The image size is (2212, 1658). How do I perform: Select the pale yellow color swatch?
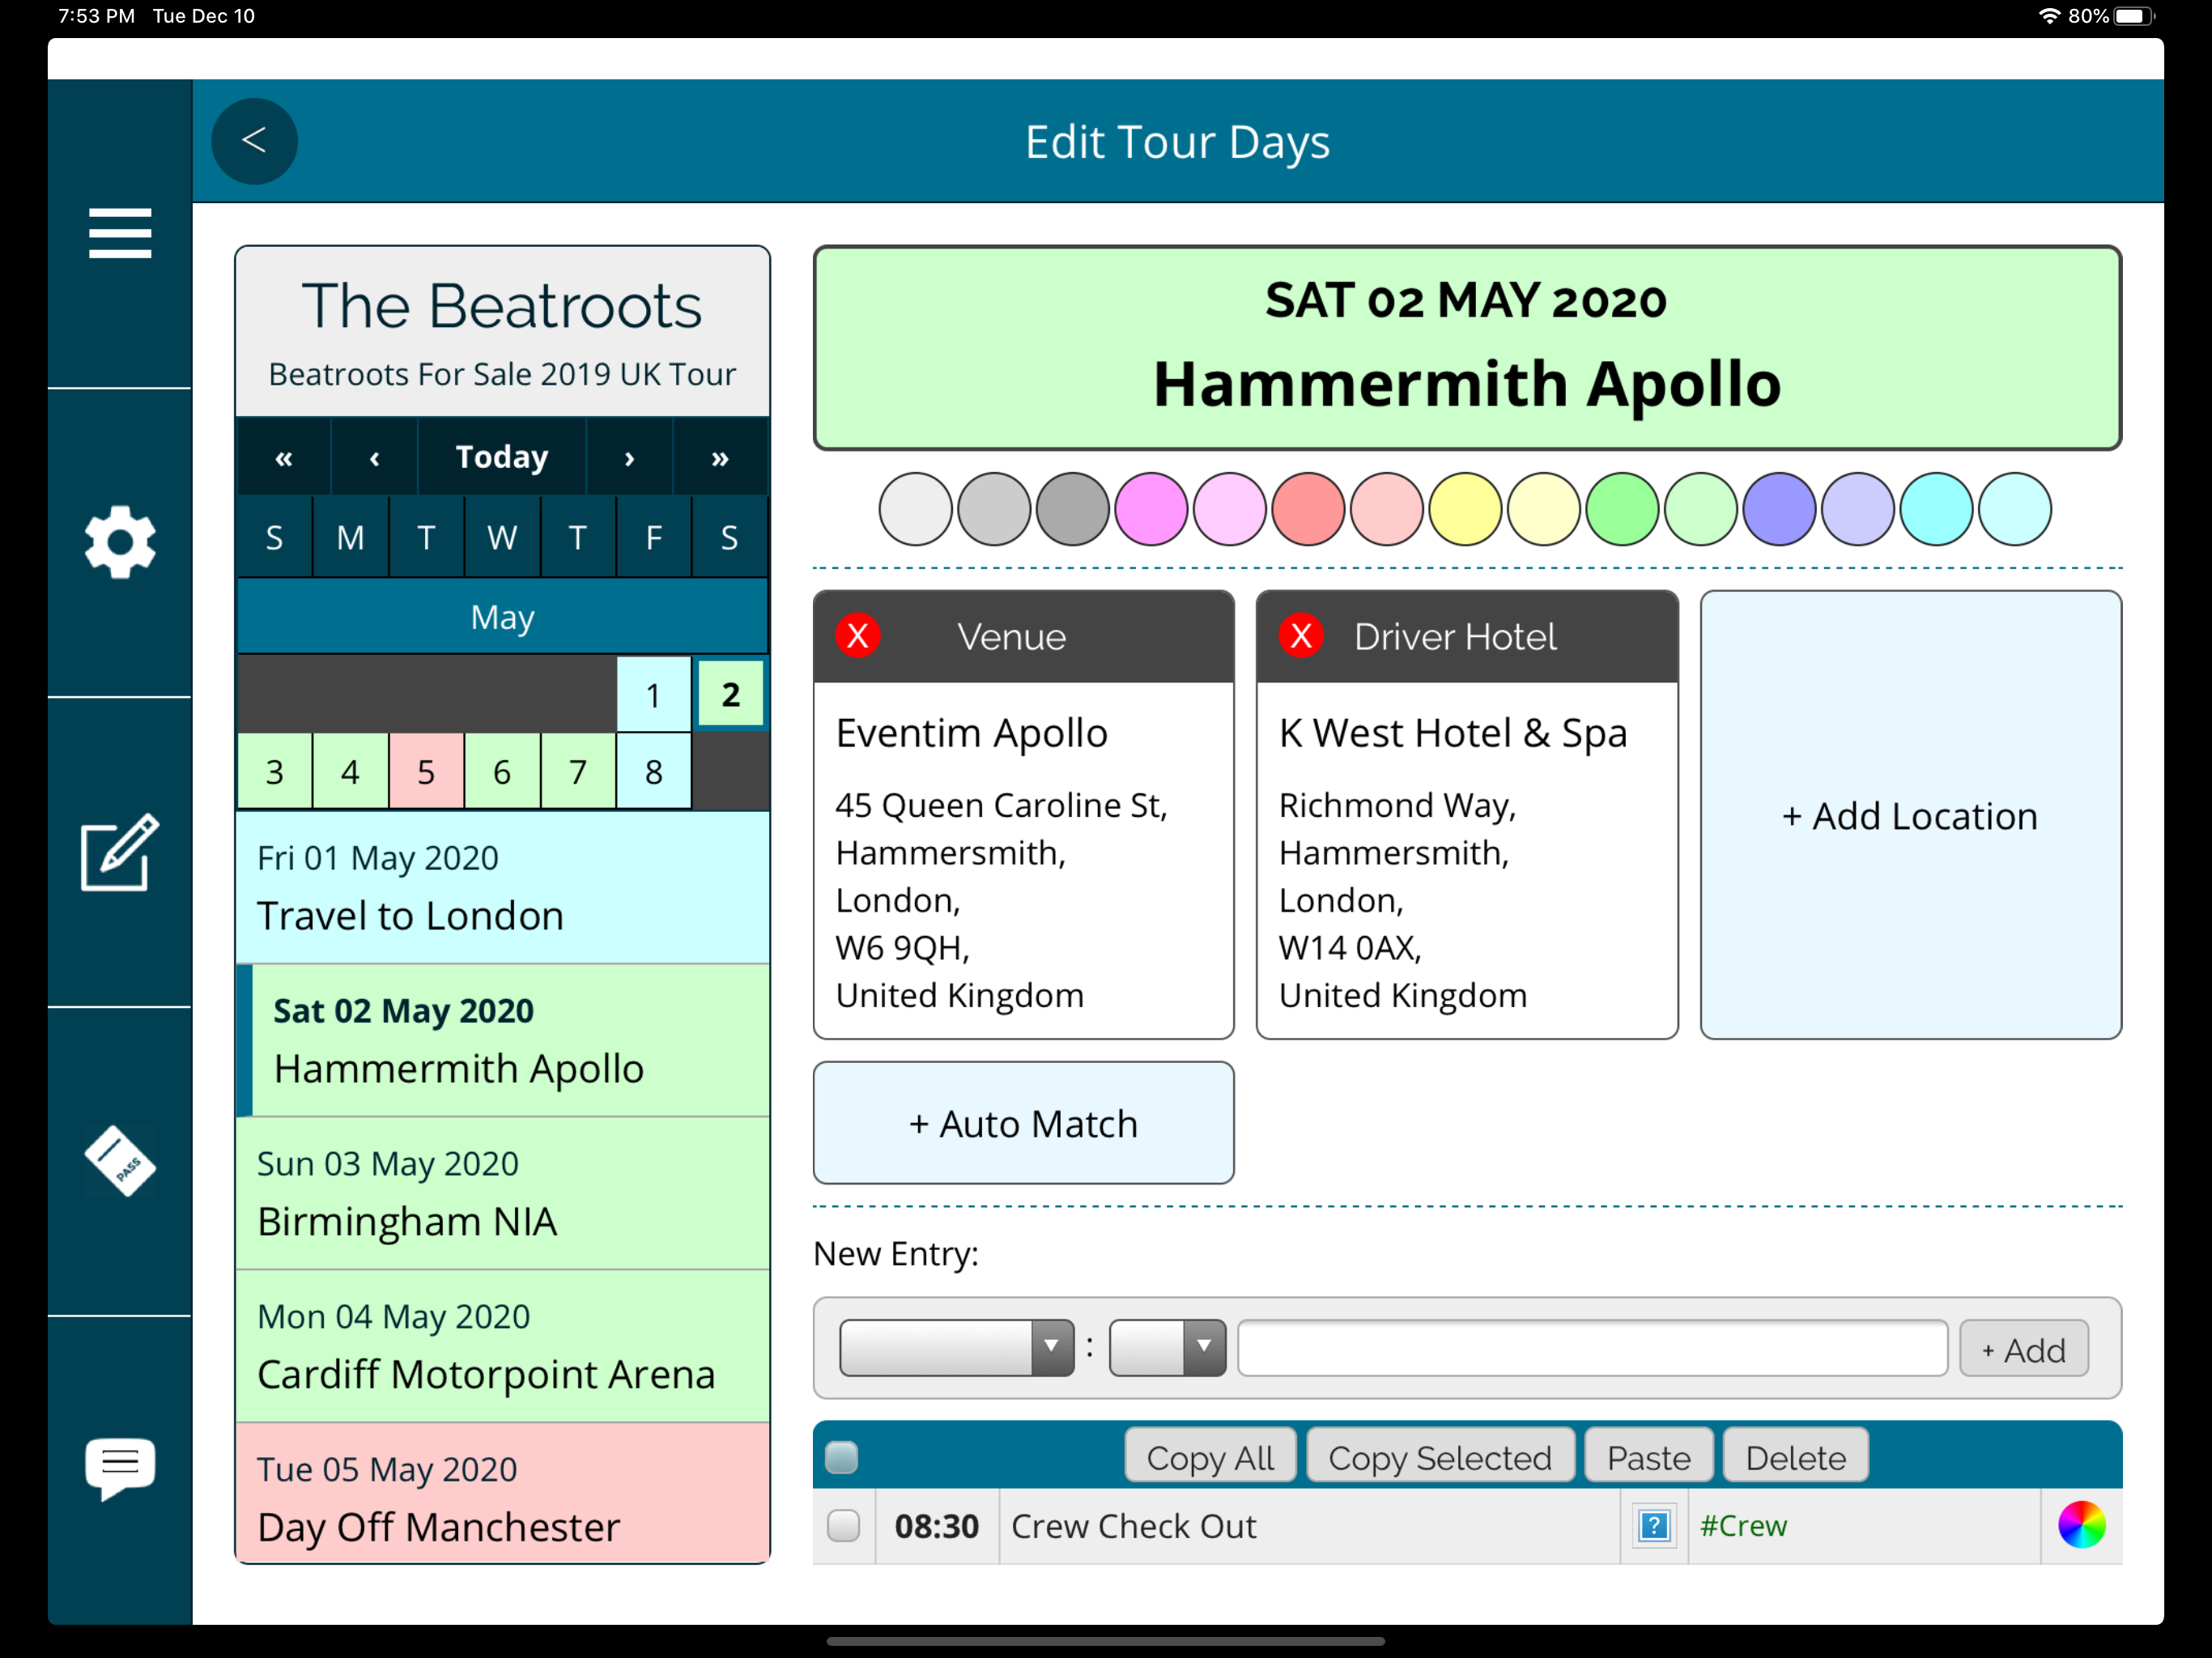coord(1544,510)
